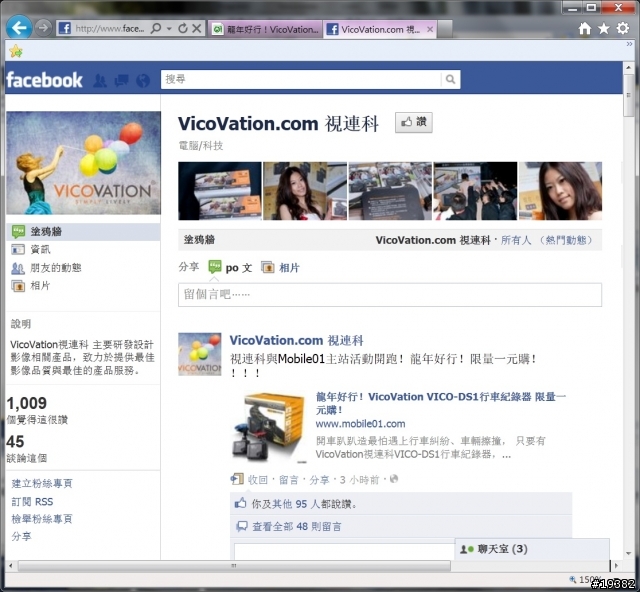
Task: Click the facebook logo
Action: (x=44, y=80)
